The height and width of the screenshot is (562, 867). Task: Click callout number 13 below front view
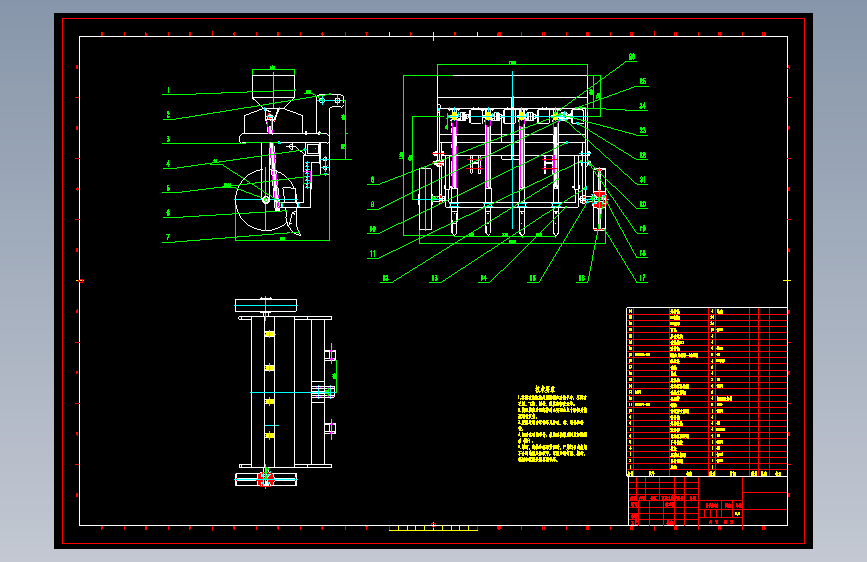point(435,278)
